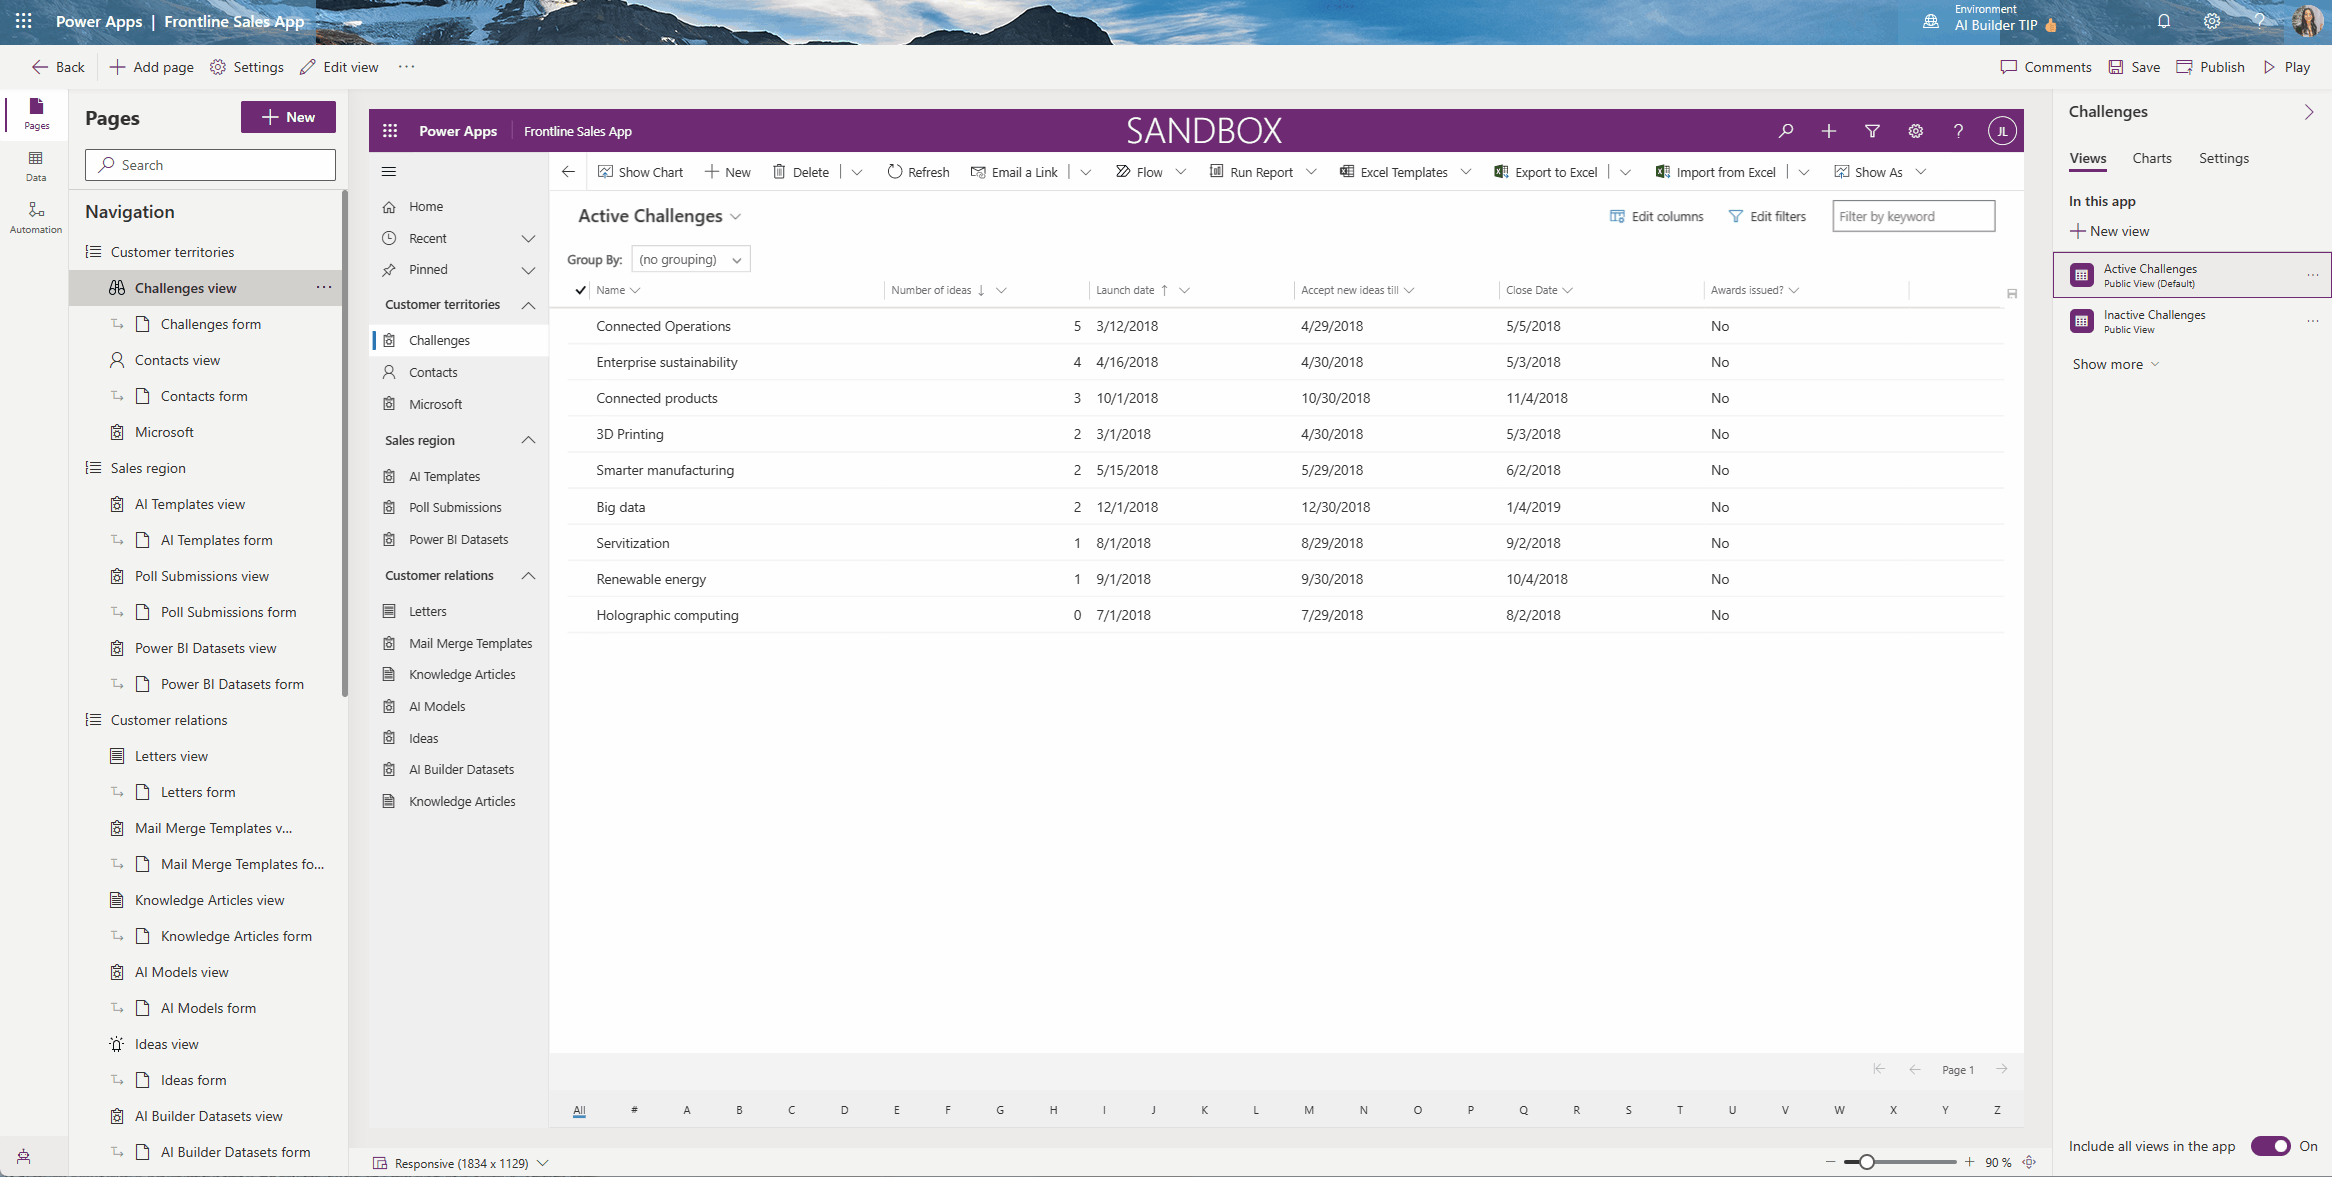Viewport: 2332px width, 1177px height.
Task: Open the Automation panel
Action: 35,215
